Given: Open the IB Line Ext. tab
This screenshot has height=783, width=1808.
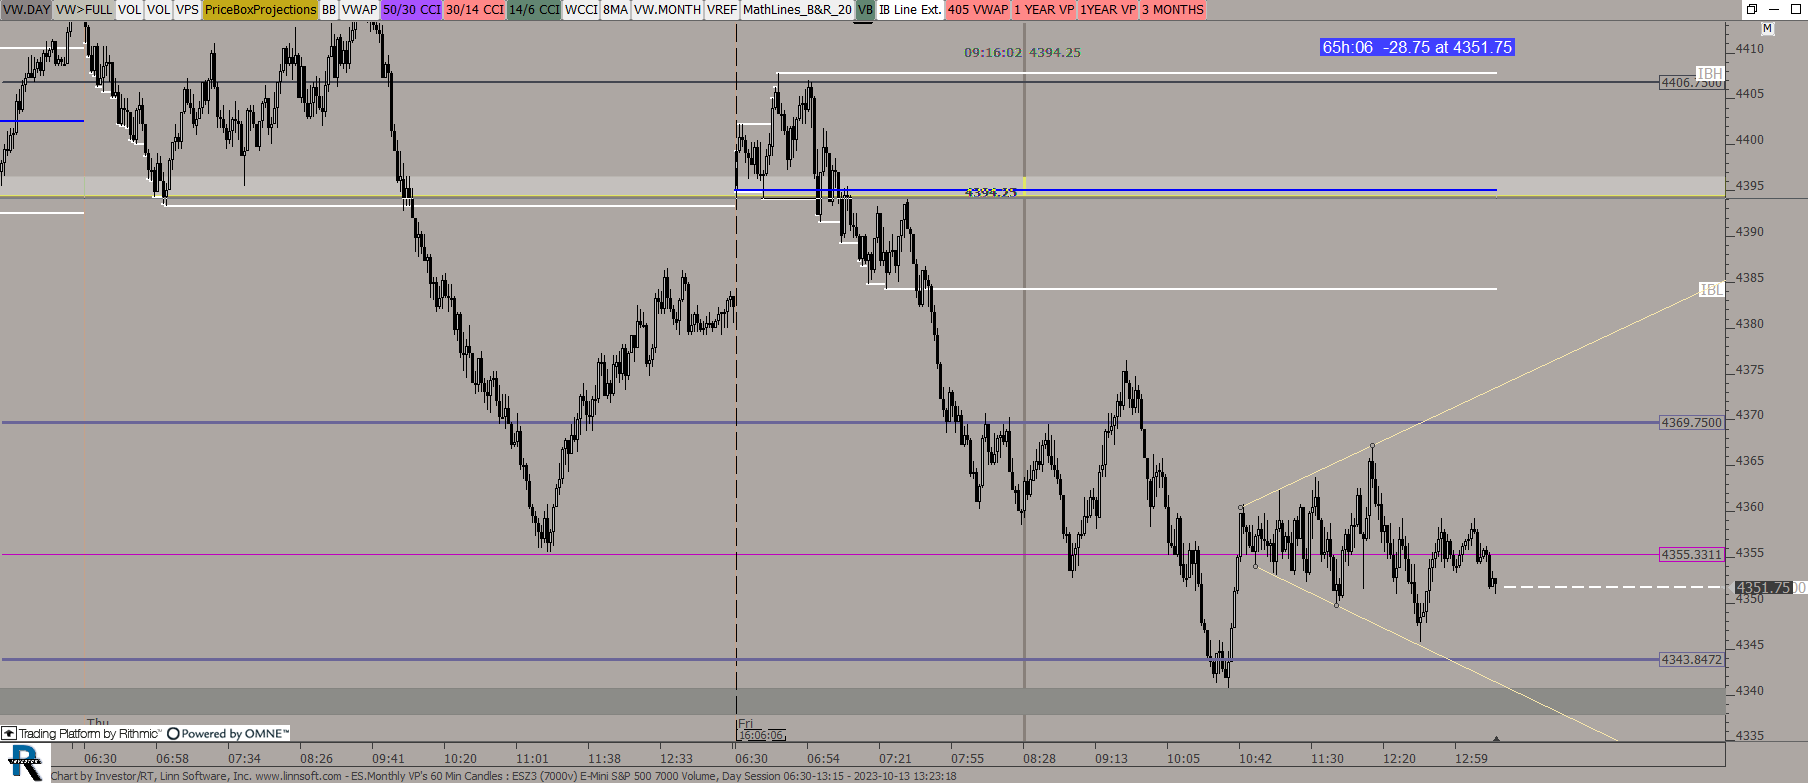Looking at the screenshot, I should 909,10.
